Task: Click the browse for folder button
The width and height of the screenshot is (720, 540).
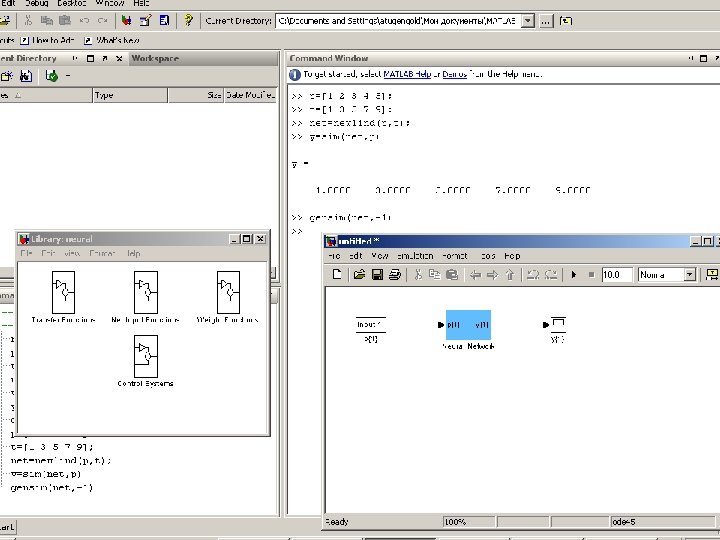Action: point(545,20)
